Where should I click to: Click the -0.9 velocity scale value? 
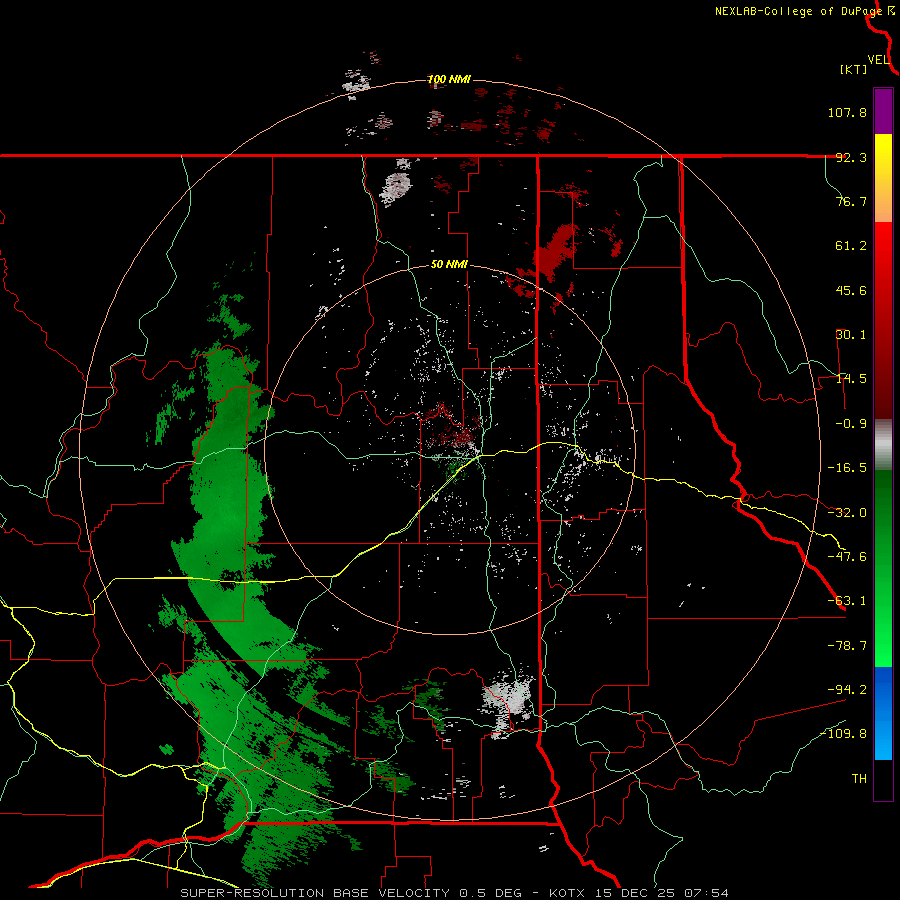point(851,424)
